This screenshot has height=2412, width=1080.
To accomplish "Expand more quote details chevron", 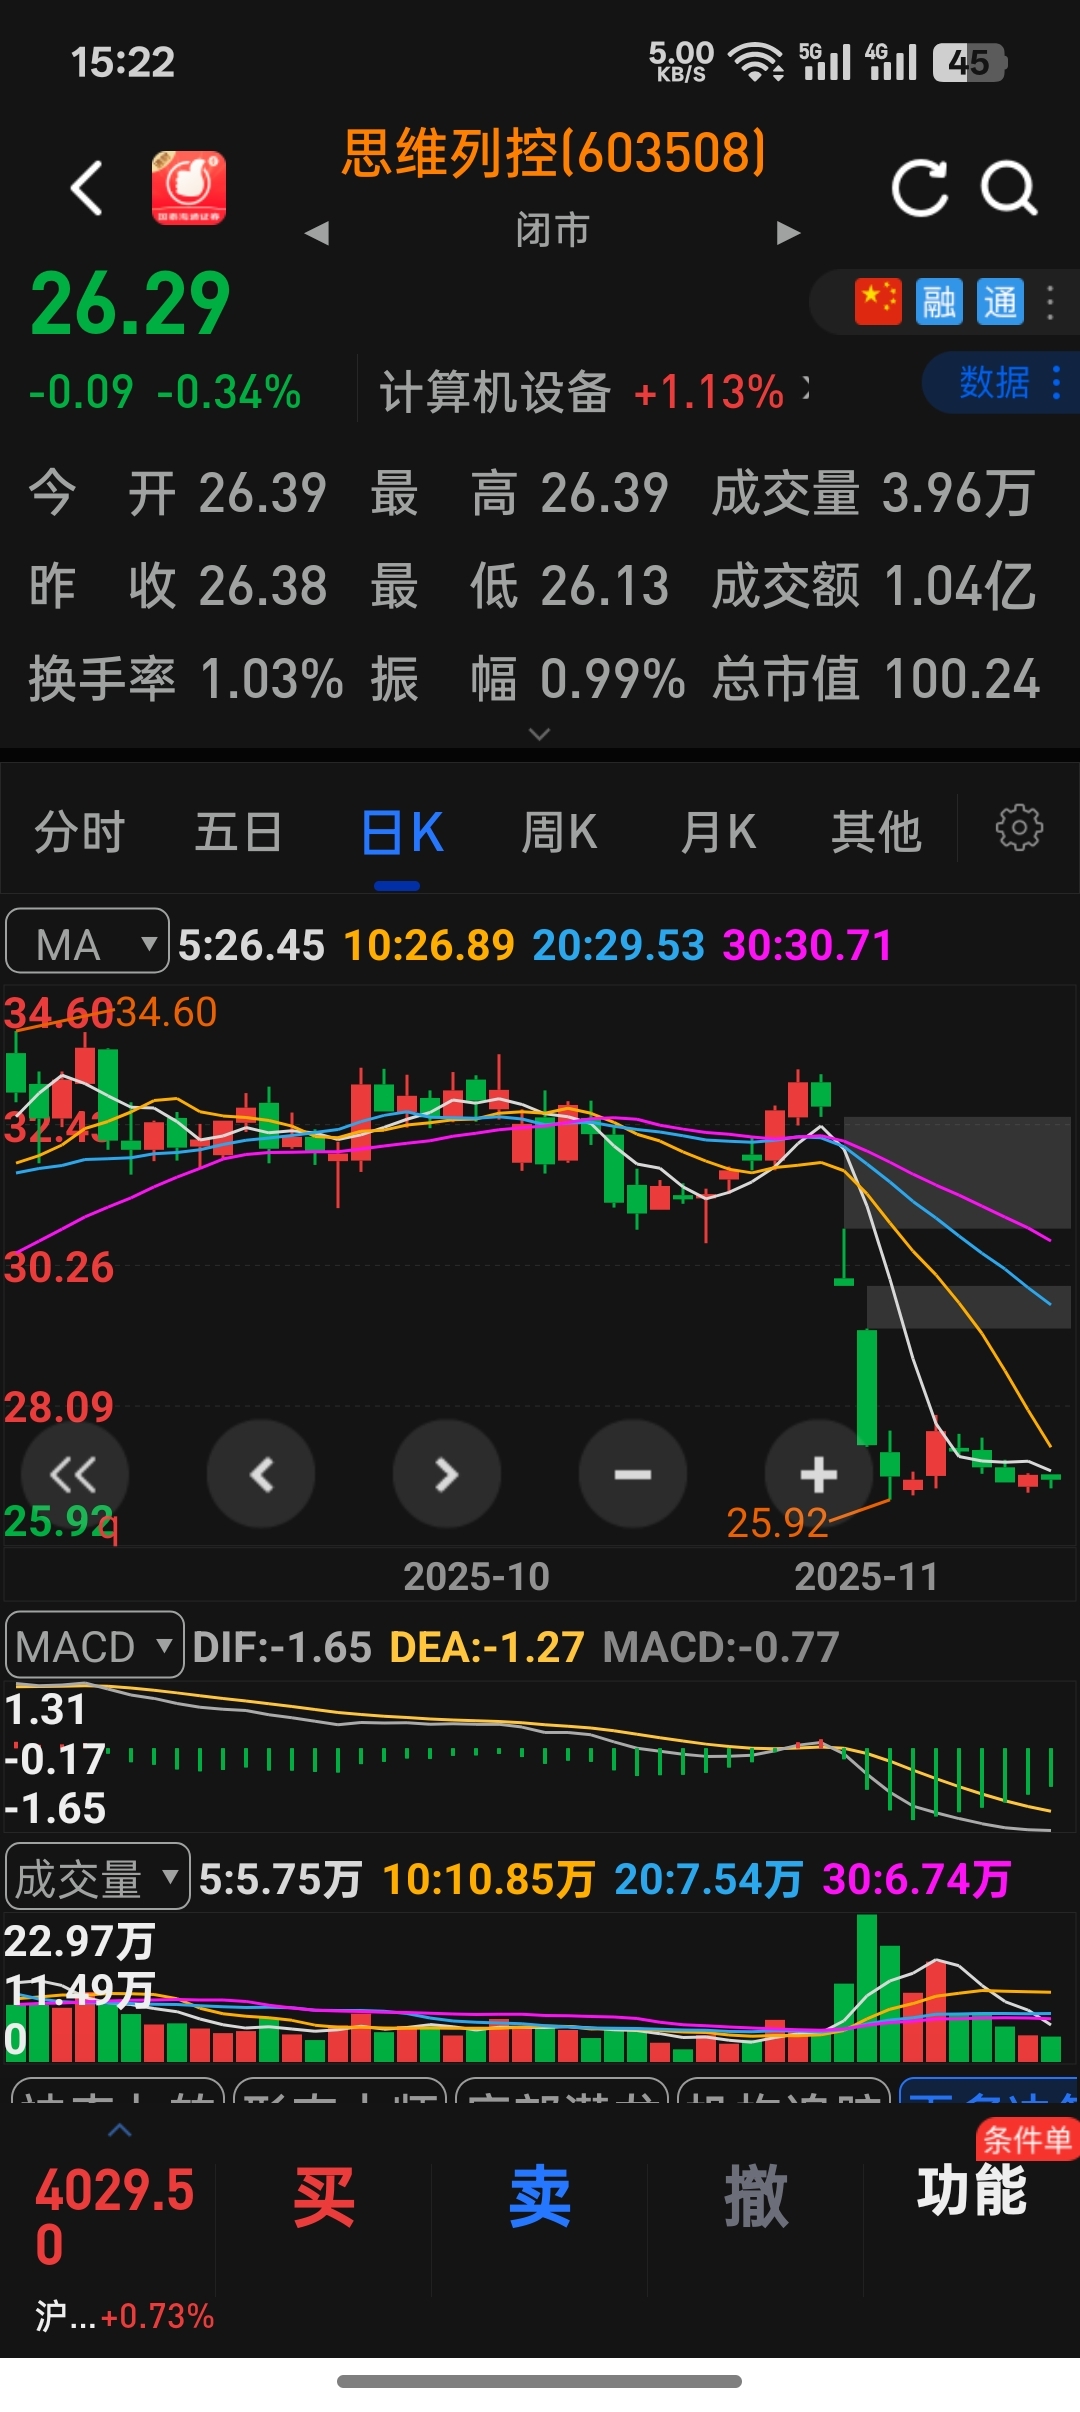I will tap(539, 734).
